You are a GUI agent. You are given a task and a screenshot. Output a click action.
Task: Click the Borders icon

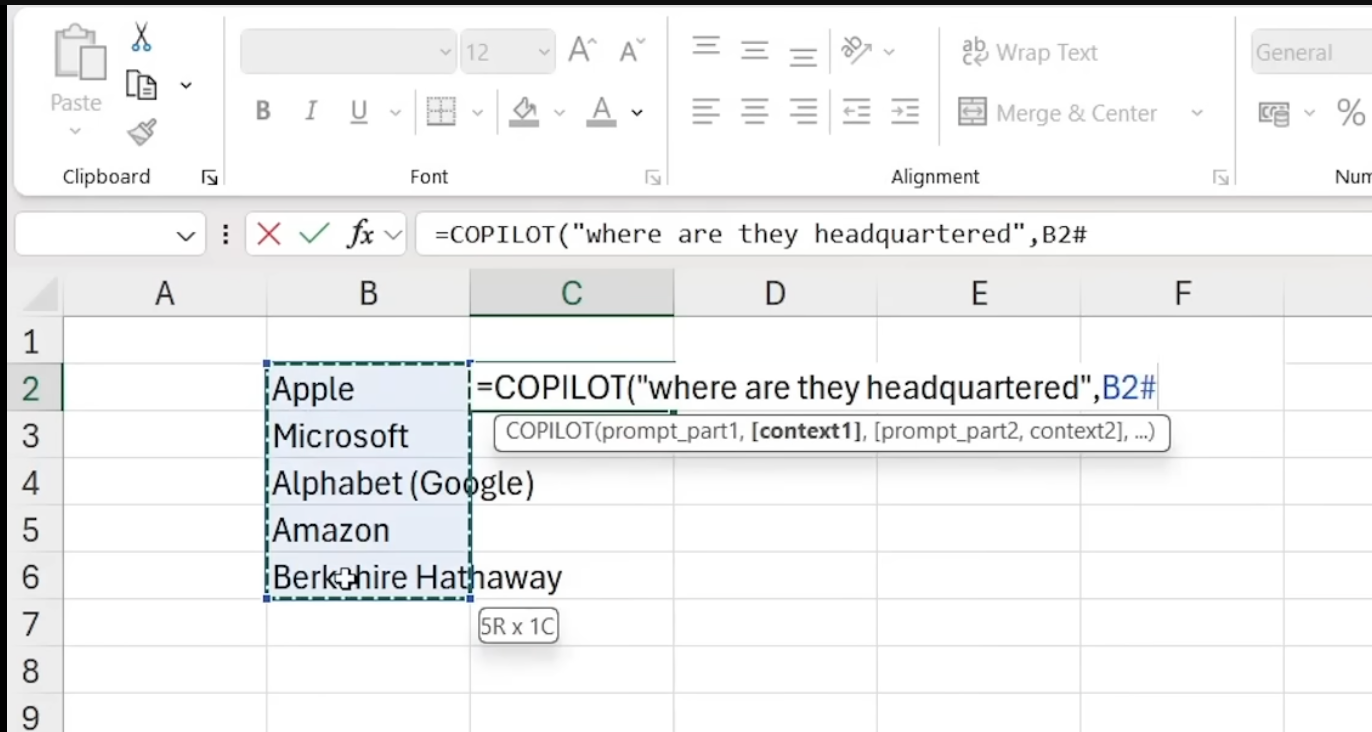click(x=441, y=111)
